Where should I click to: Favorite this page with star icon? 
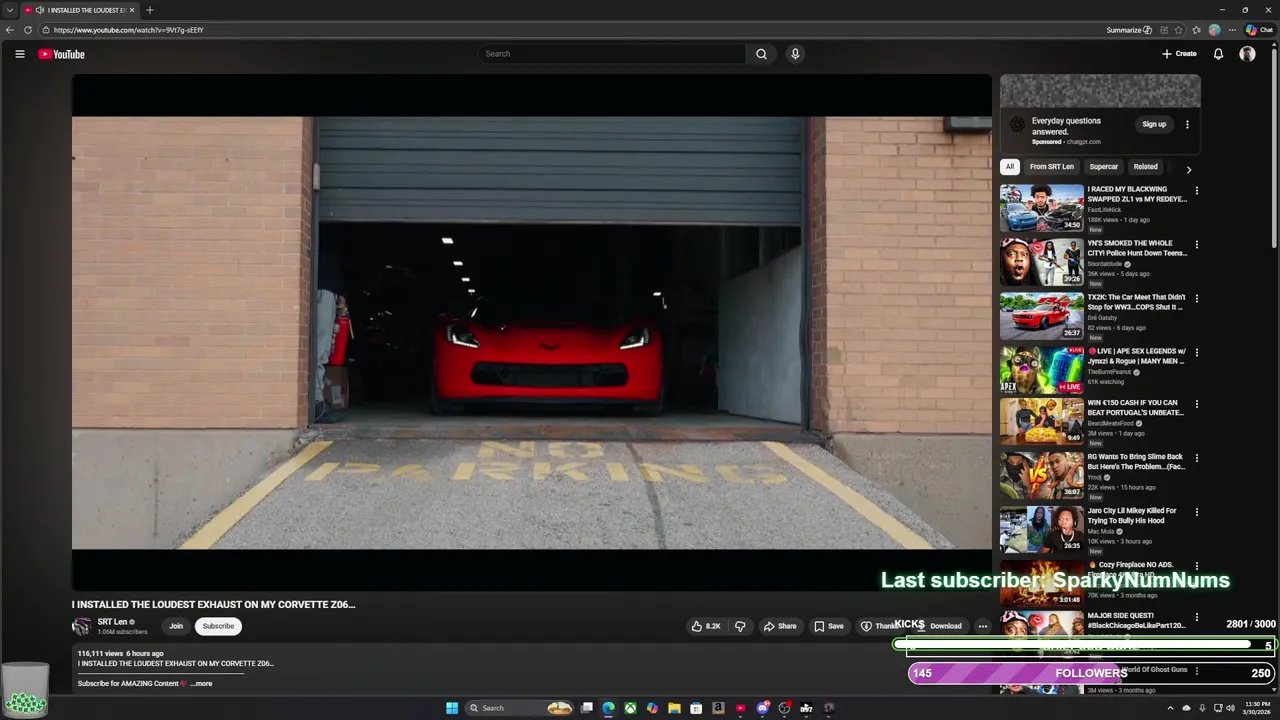tap(1179, 30)
